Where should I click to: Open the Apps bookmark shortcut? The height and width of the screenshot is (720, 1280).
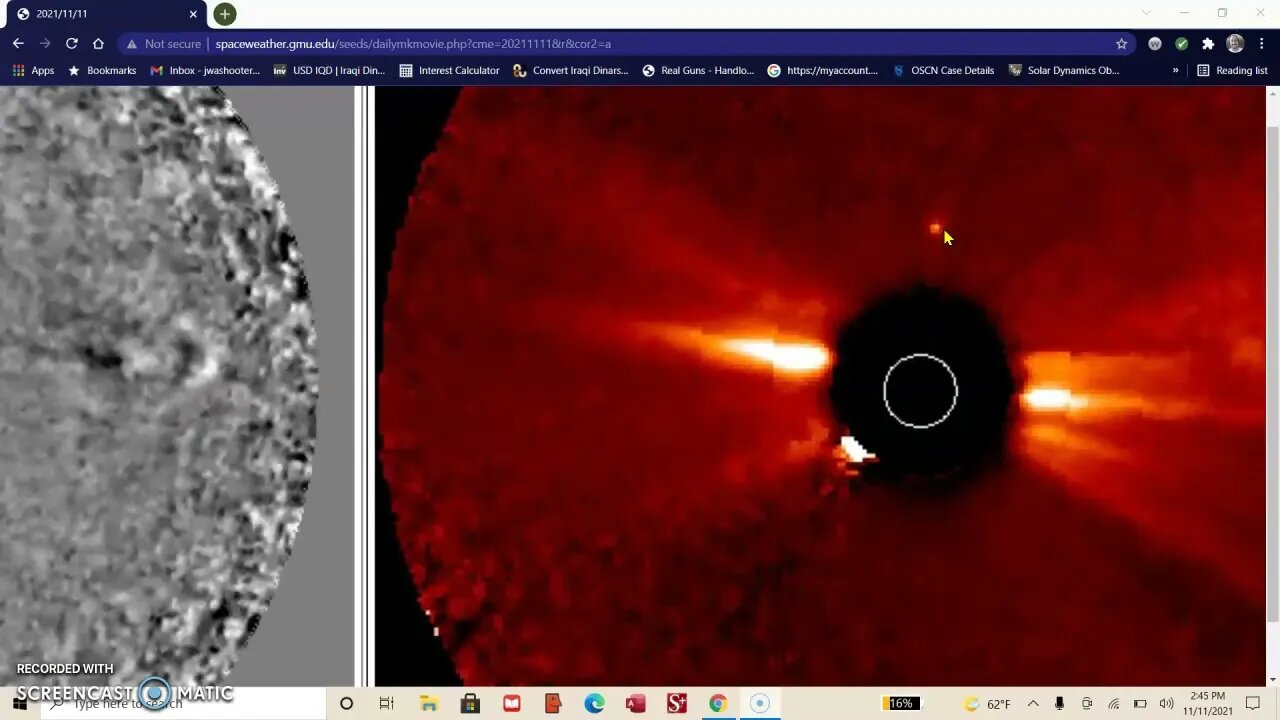[33, 71]
